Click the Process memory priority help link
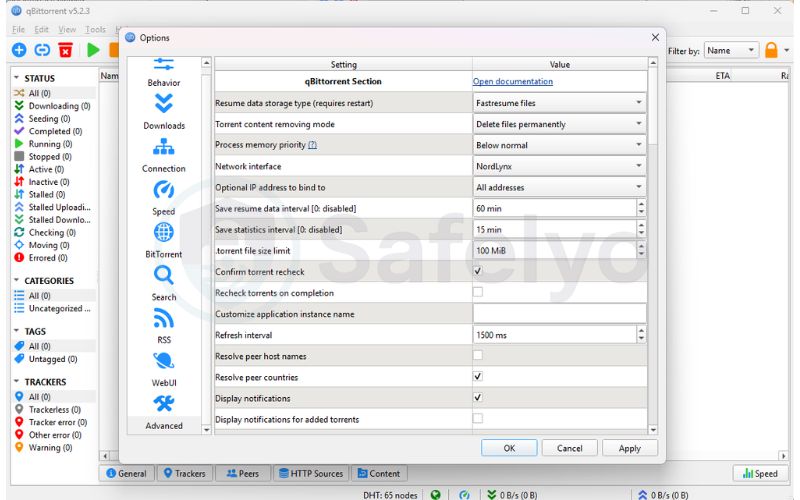 (x=312, y=145)
